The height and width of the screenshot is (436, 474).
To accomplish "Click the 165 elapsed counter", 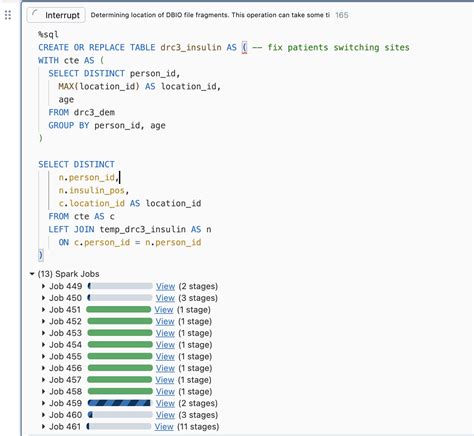I will (x=342, y=15).
